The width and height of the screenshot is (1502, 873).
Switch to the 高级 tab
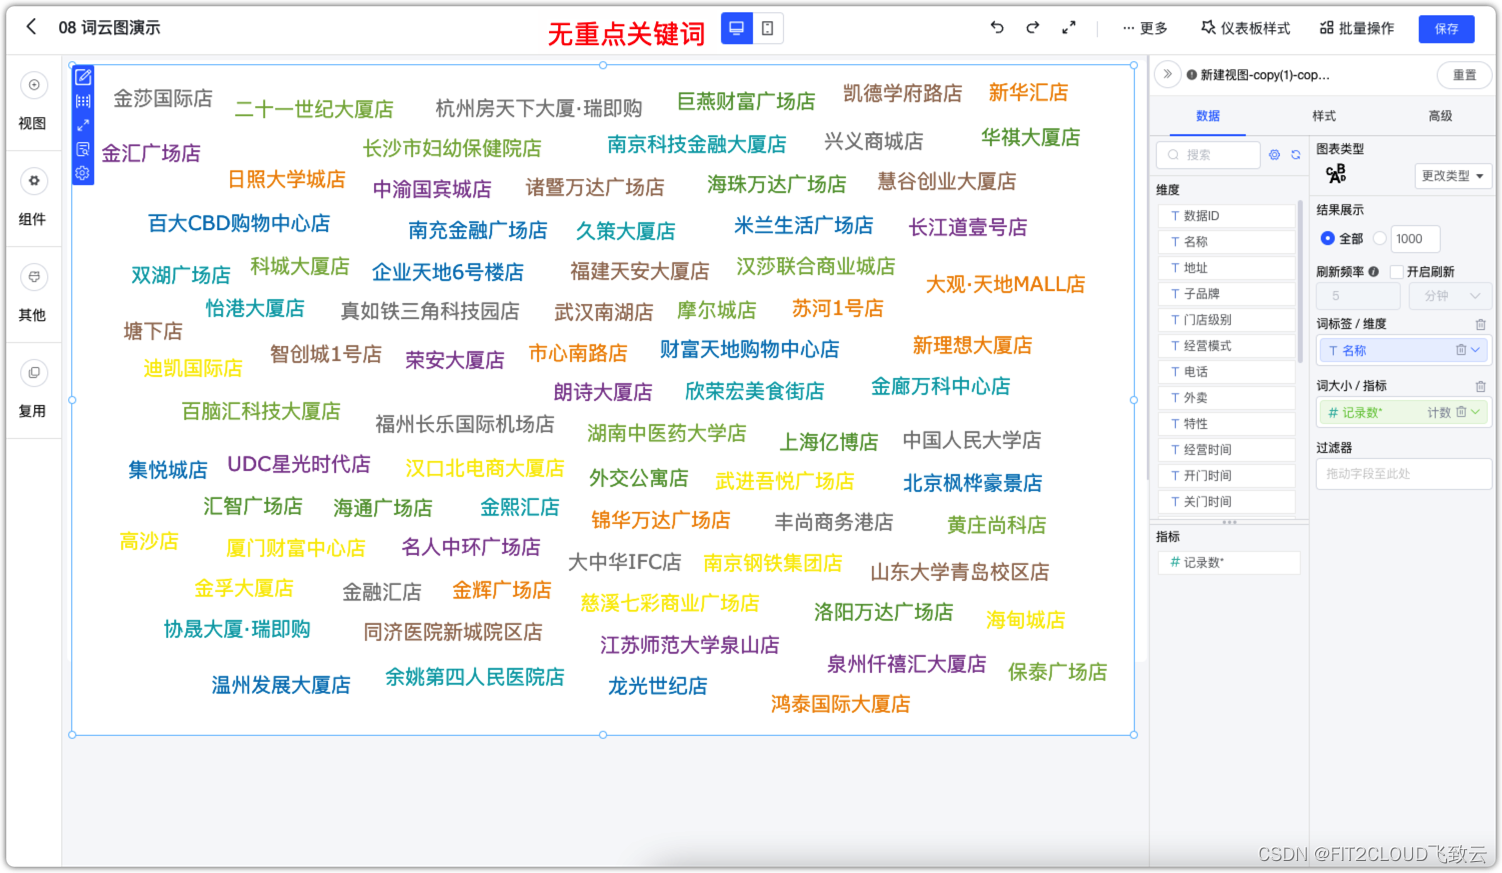(x=1440, y=116)
